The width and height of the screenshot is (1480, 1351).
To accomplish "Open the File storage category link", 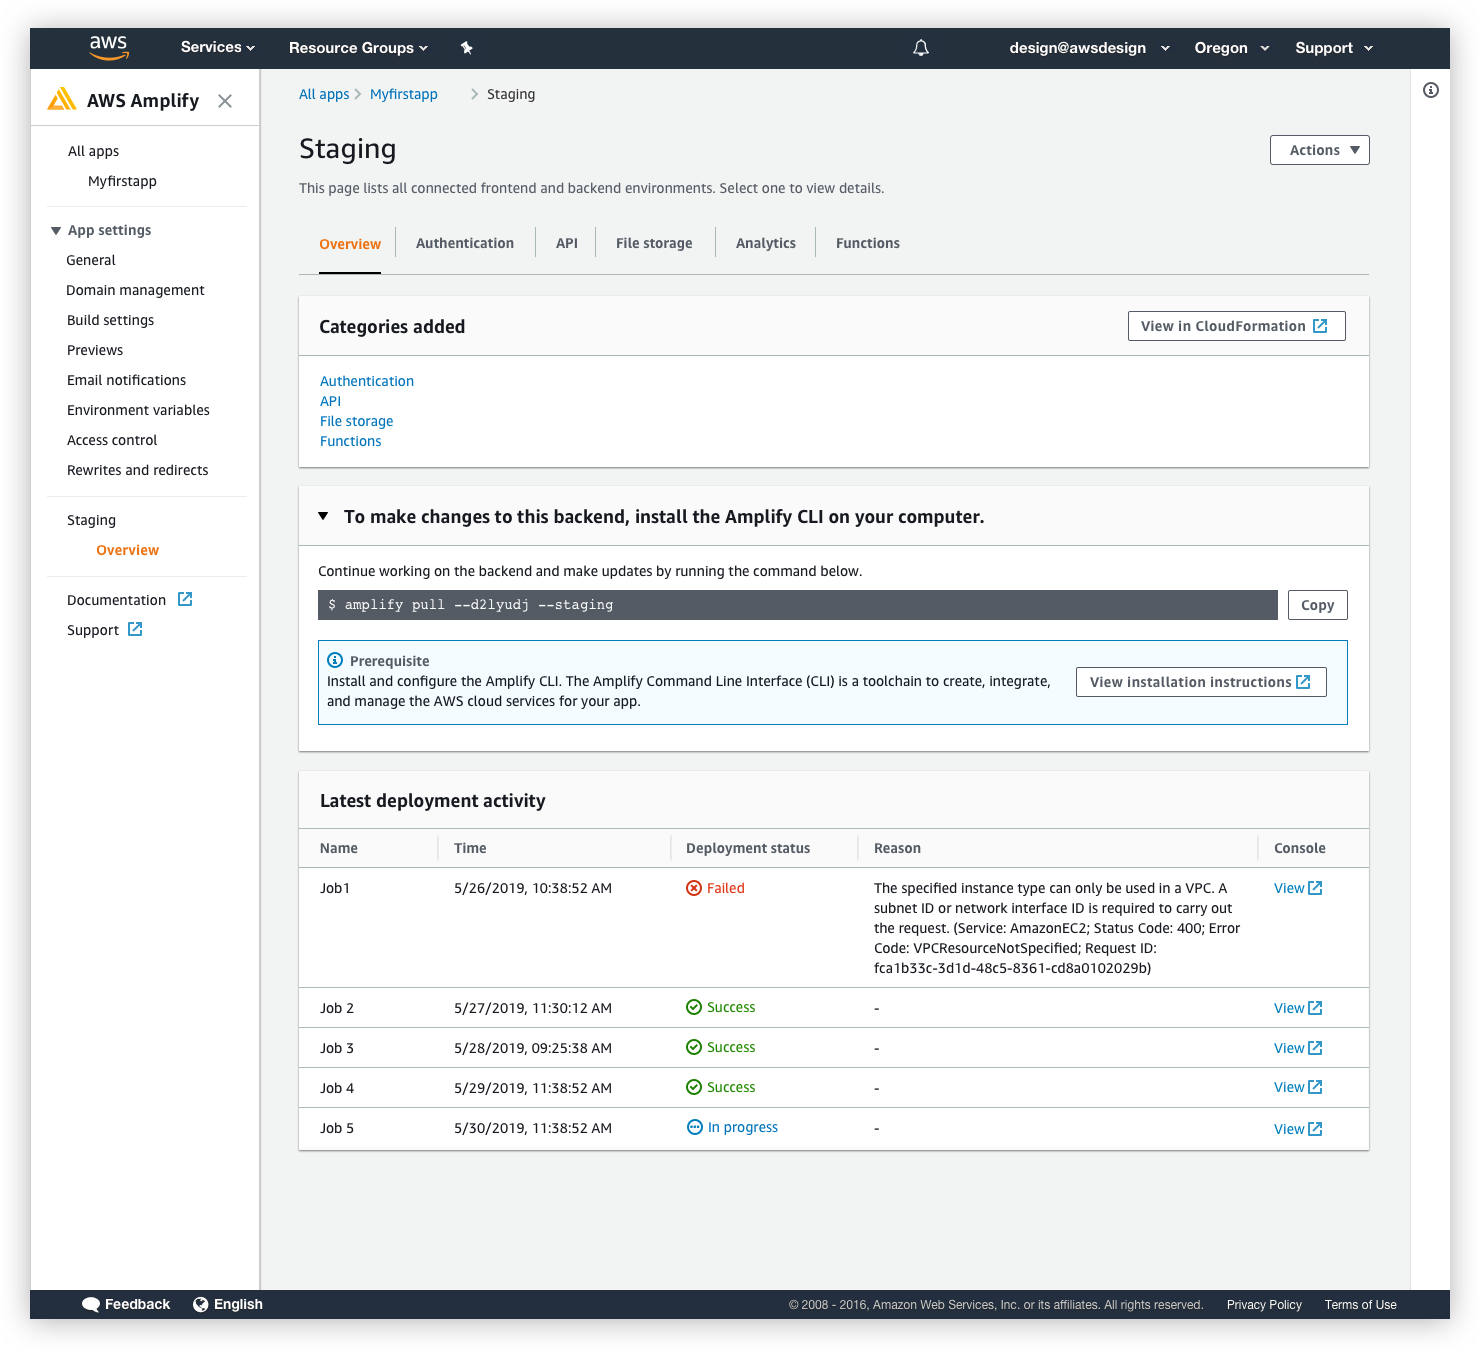I will point(356,421).
